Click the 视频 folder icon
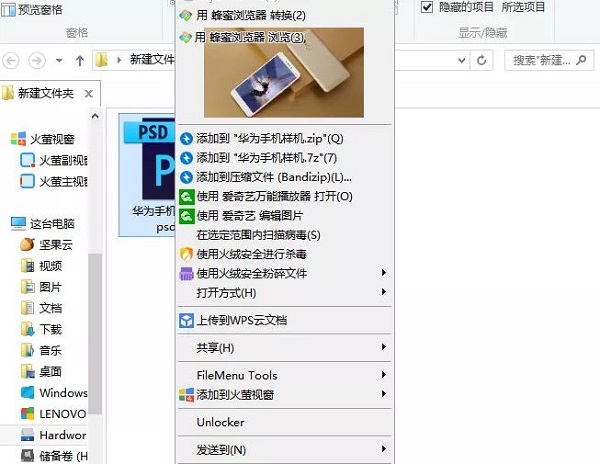600x464 pixels. point(28,266)
